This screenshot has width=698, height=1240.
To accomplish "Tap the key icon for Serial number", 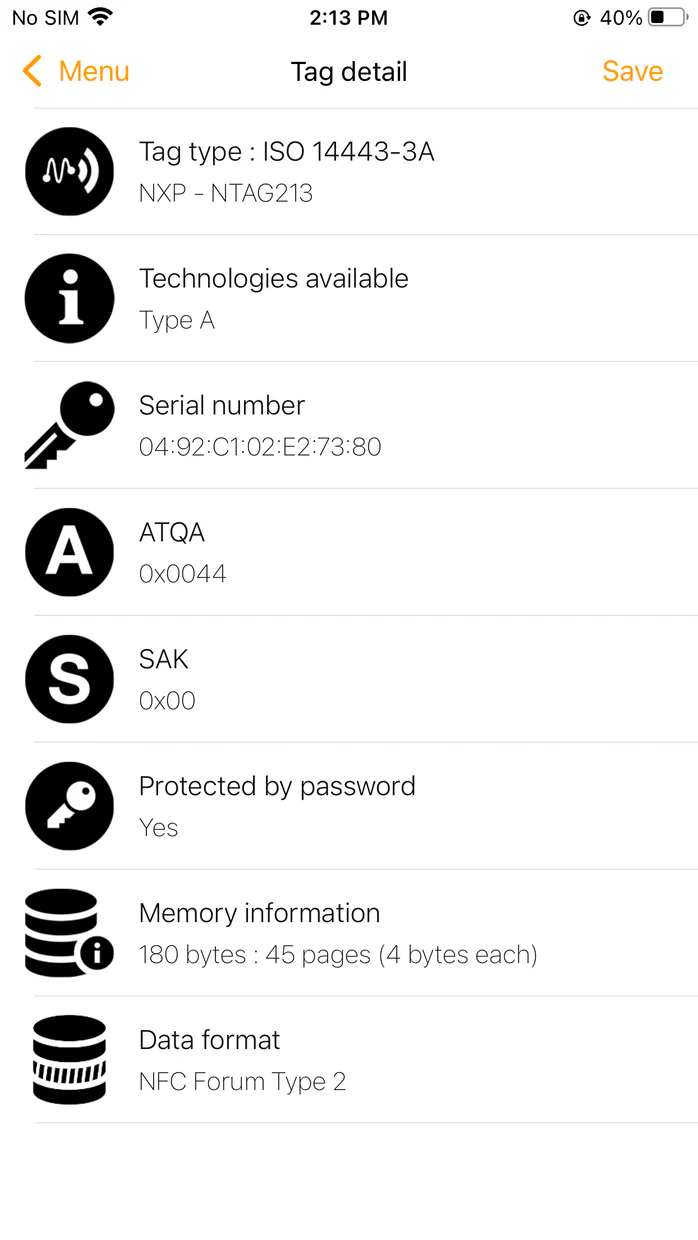I will click(69, 425).
